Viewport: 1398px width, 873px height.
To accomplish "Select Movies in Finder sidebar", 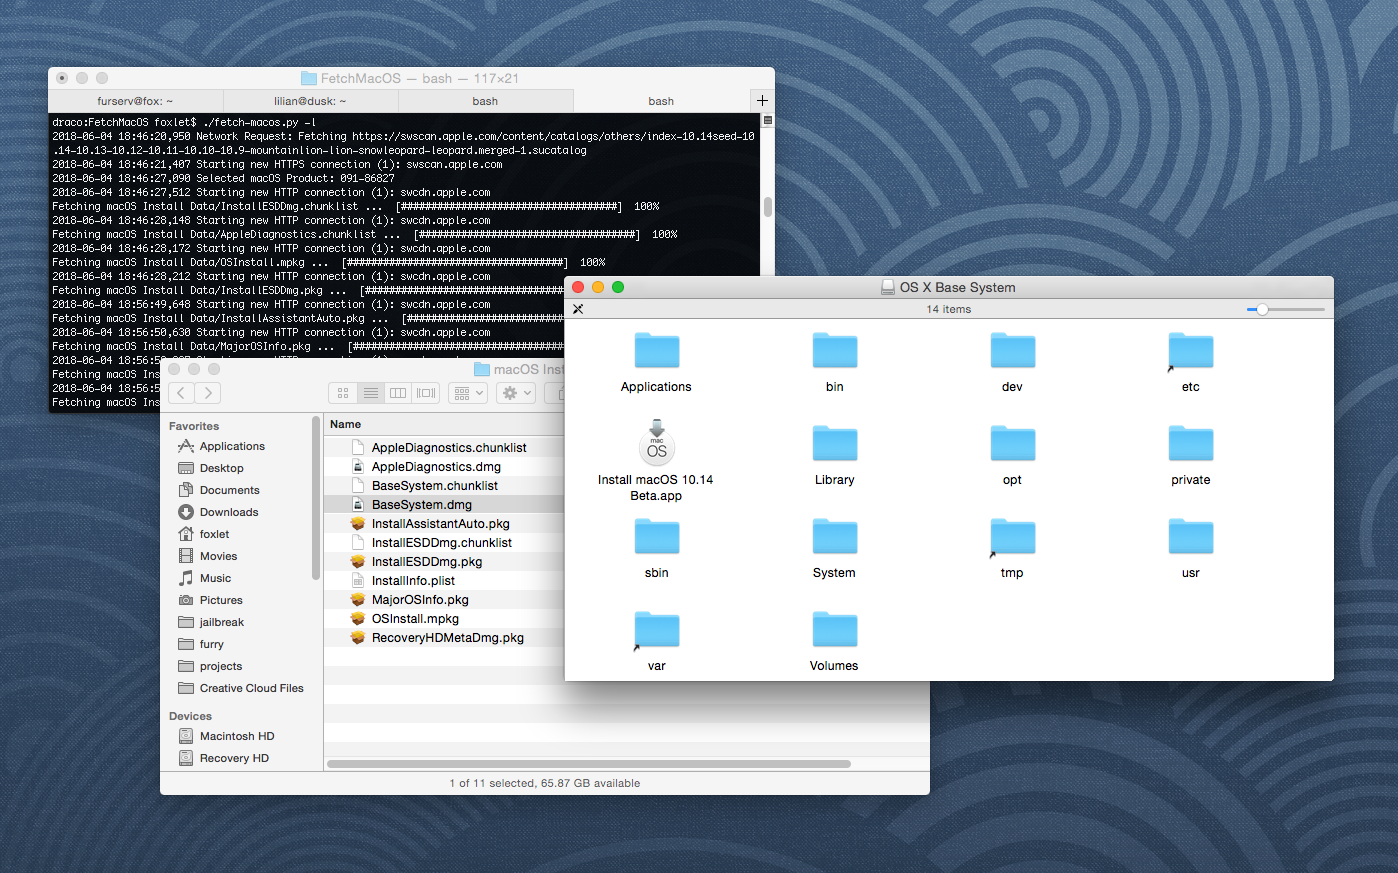I will (x=207, y=556).
